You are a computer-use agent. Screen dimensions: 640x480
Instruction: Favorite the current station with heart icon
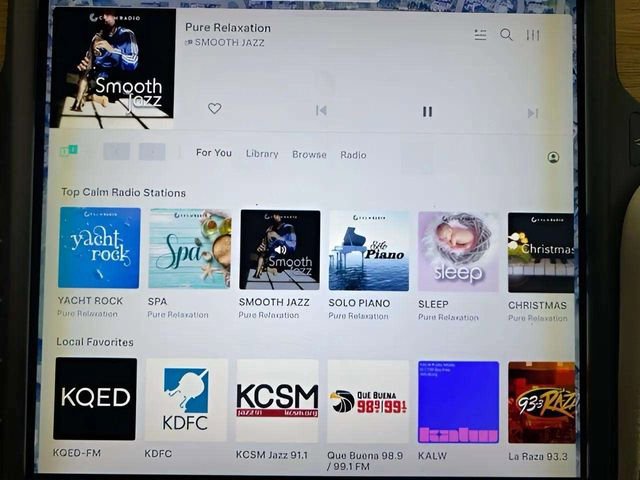(x=214, y=109)
